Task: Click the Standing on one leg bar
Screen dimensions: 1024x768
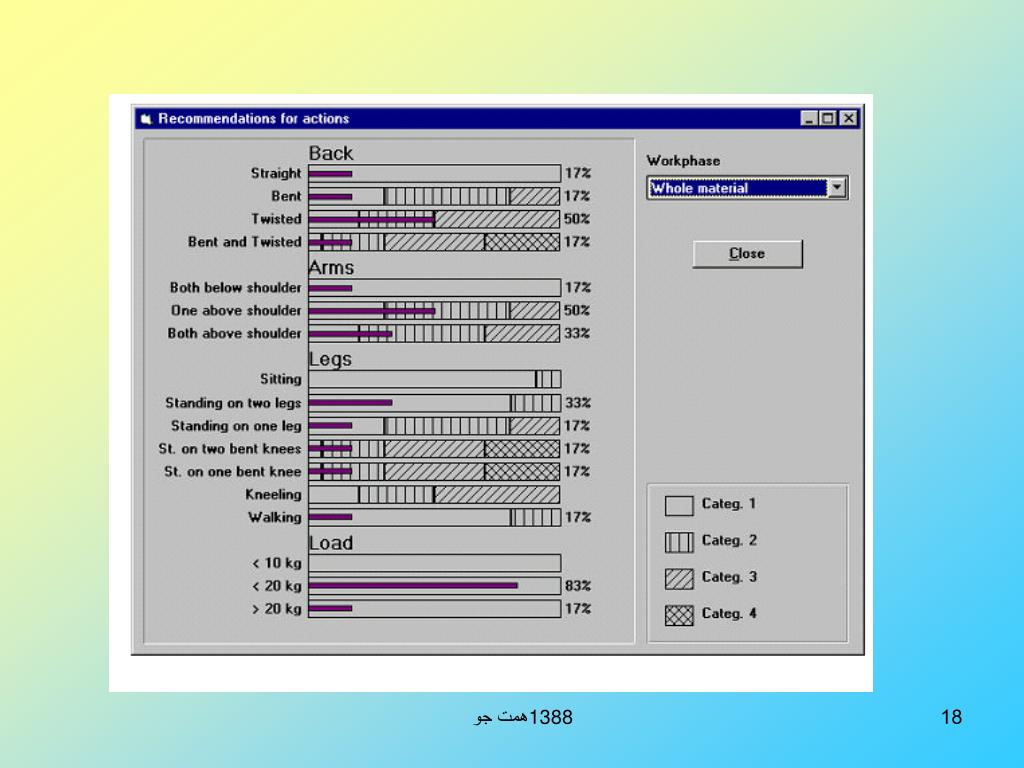Action: click(434, 426)
